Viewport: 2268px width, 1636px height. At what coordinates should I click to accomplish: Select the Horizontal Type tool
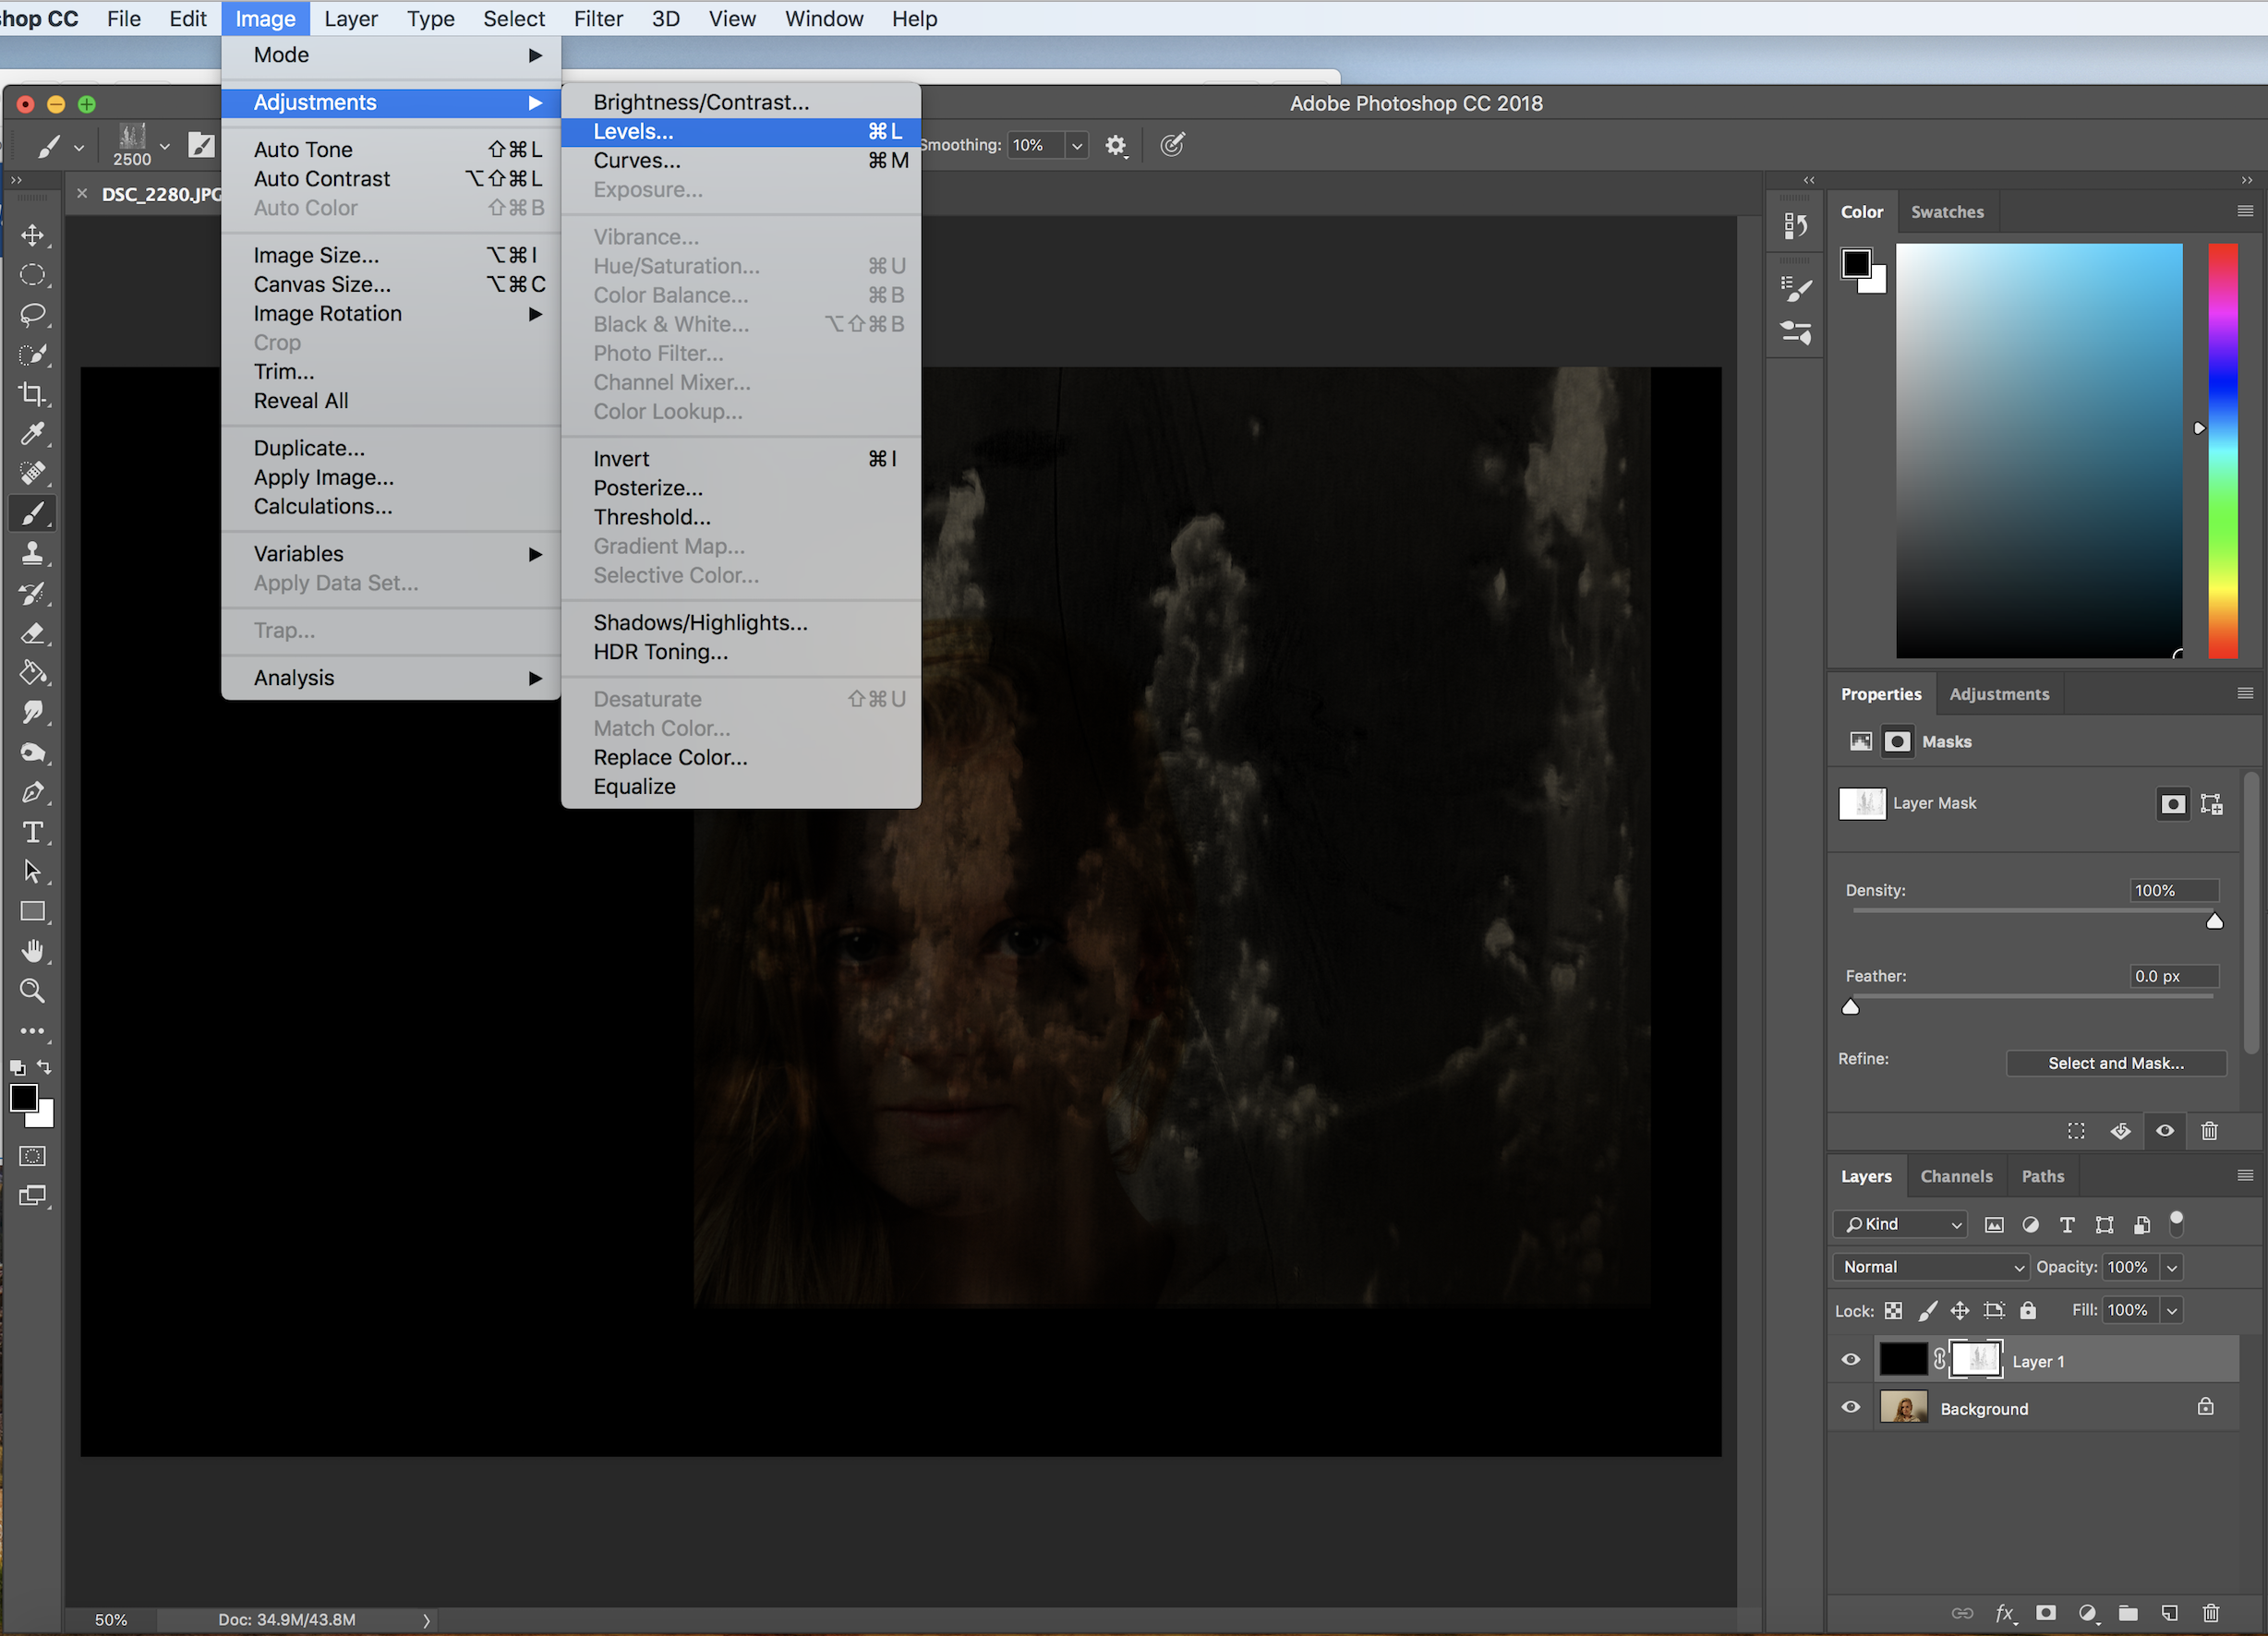33,832
